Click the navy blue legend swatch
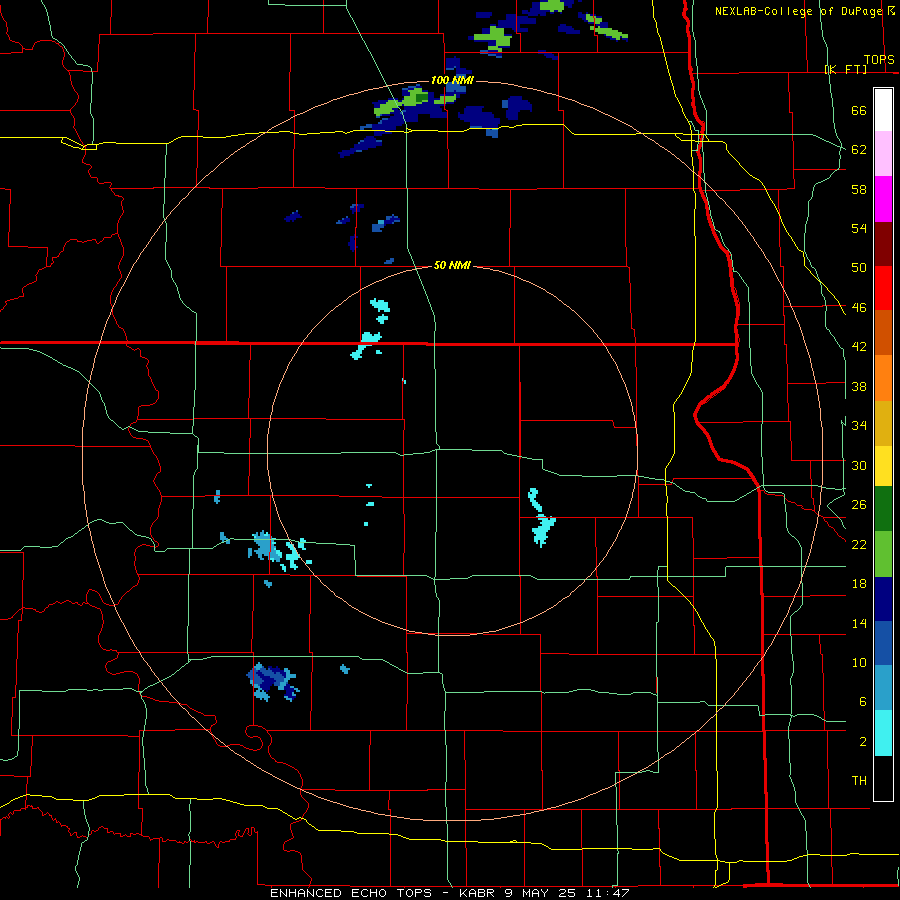 (x=883, y=599)
